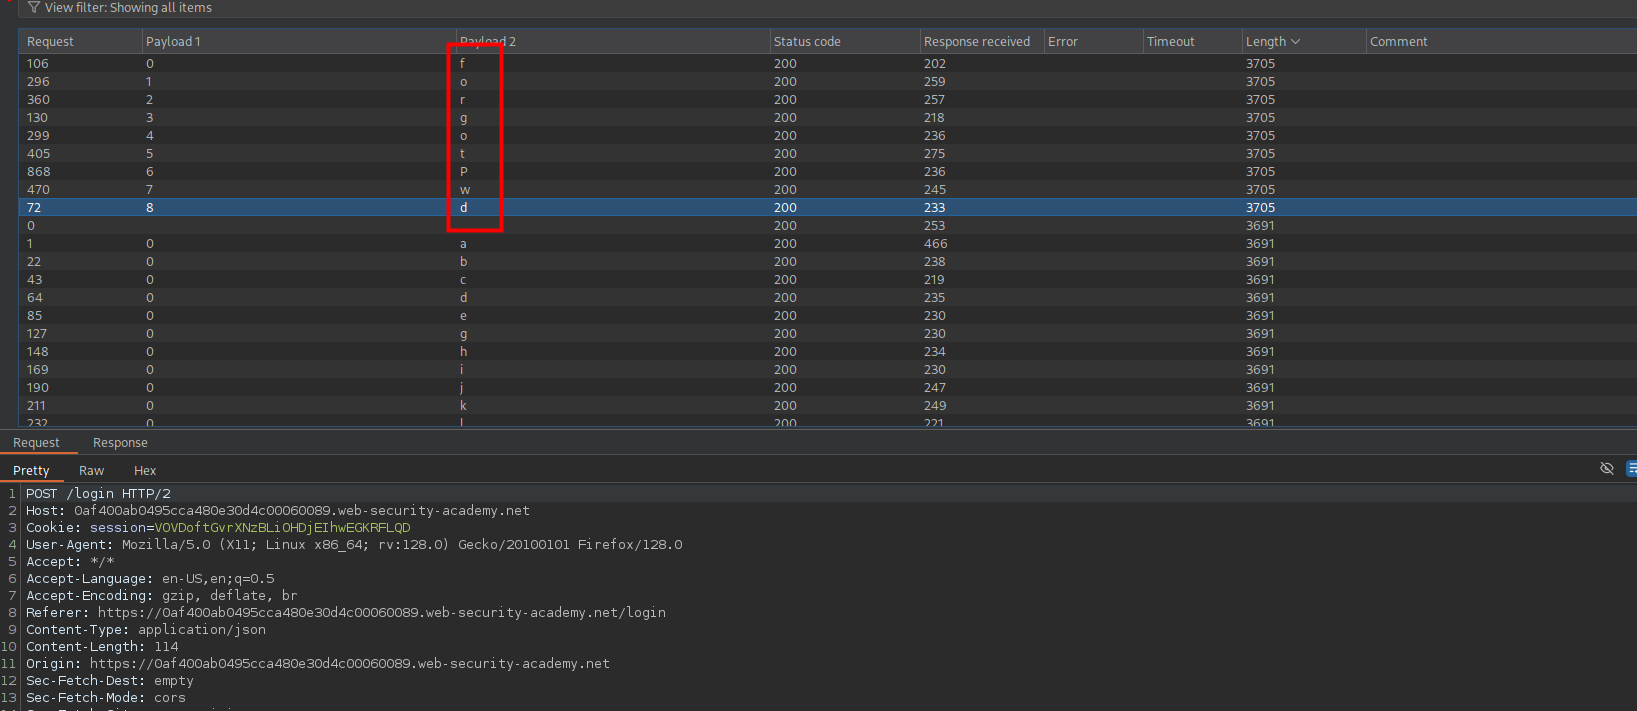Select the Hex view tab
1637x711 pixels.
[145, 471]
